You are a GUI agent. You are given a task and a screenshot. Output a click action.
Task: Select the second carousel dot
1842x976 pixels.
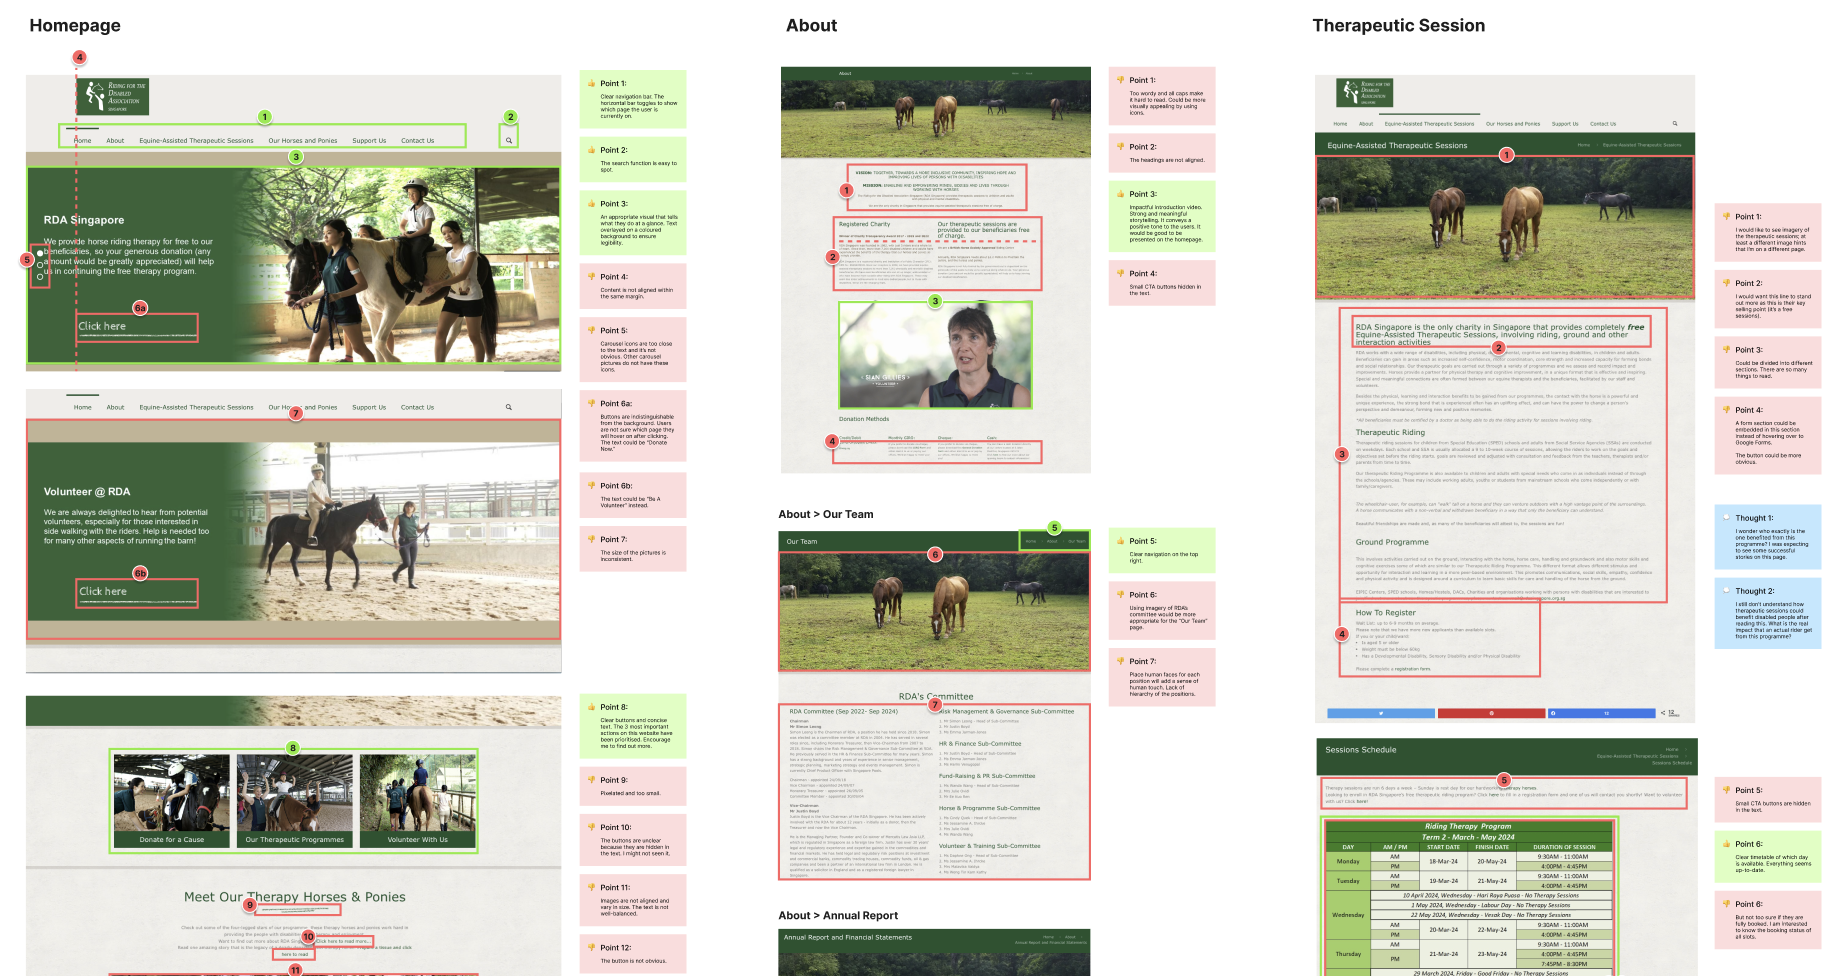point(40,265)
